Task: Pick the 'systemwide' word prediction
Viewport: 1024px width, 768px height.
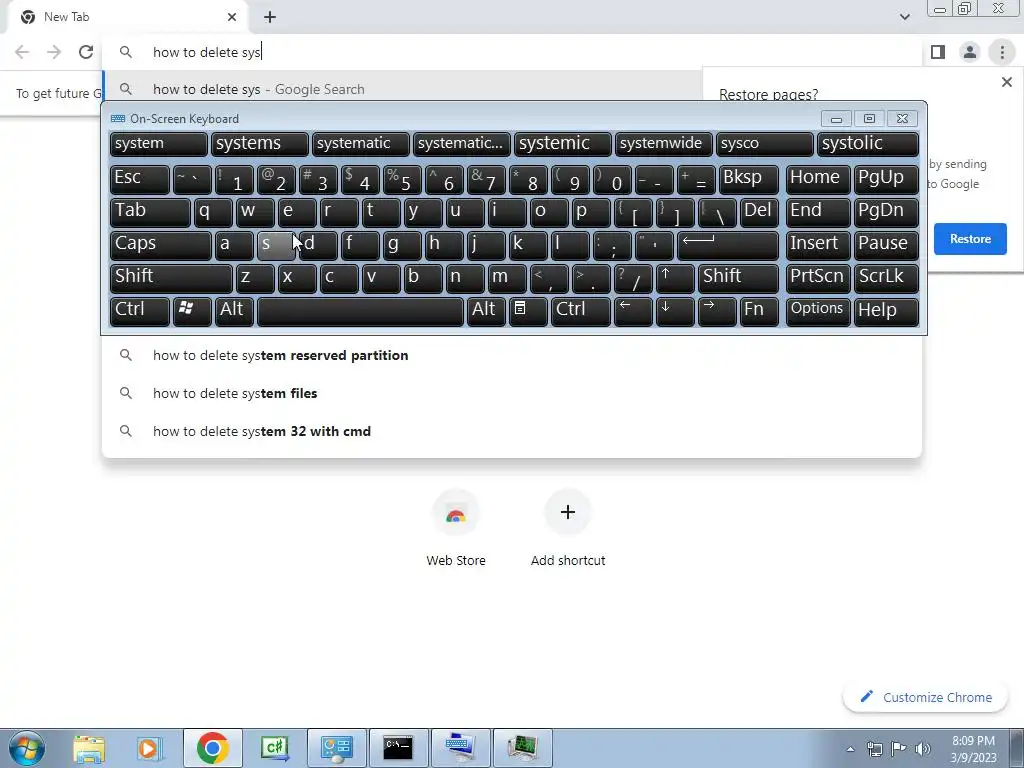Action: coord(664,144)
